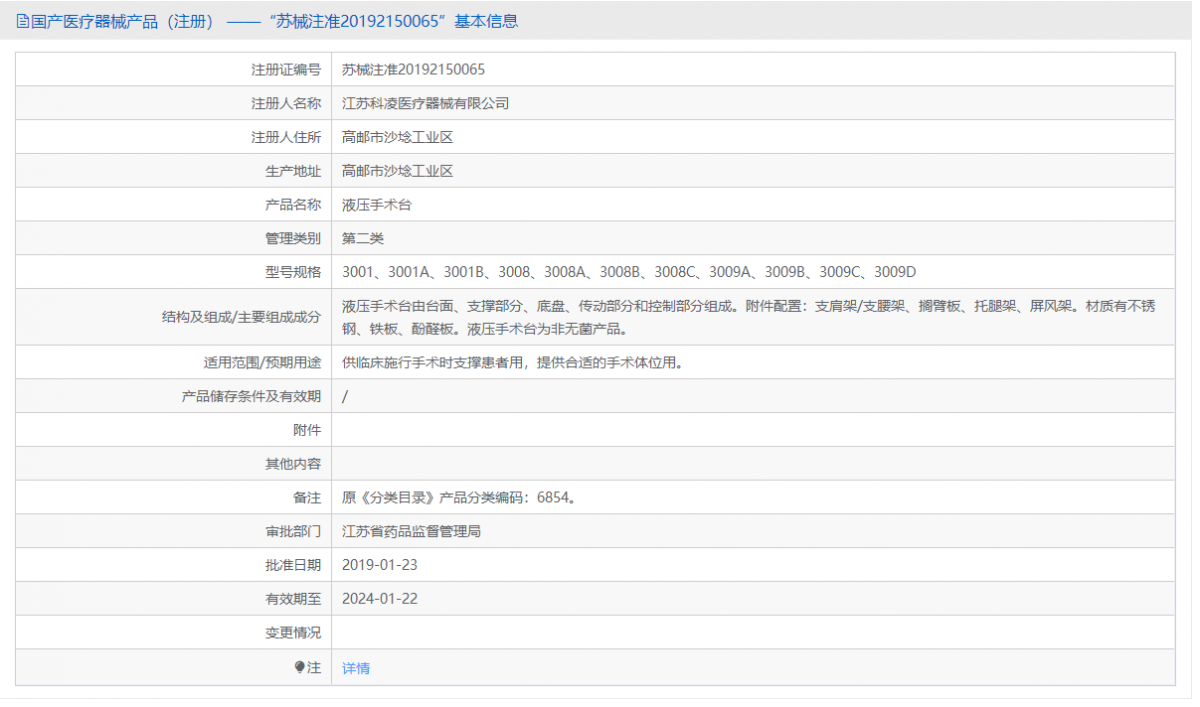
Task: Select the approval date 2019-01-23
Action: (x=379, y=565)
